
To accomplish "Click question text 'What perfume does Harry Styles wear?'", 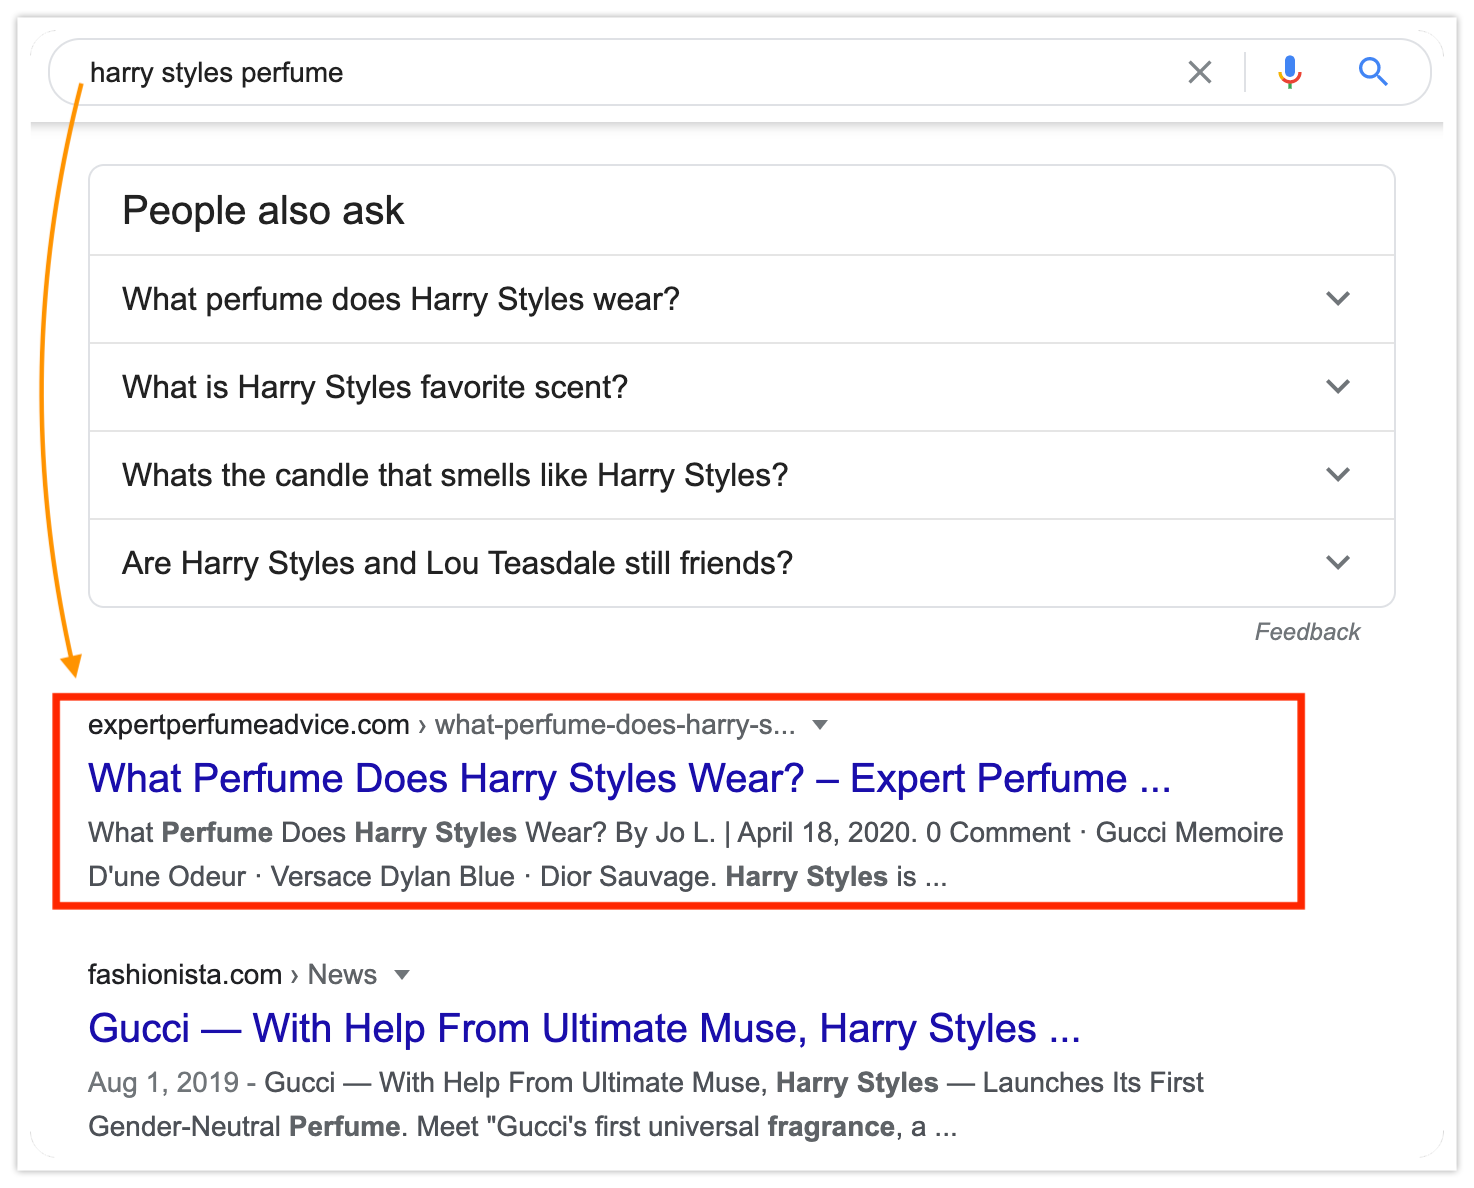I will (x=400, y=299).
